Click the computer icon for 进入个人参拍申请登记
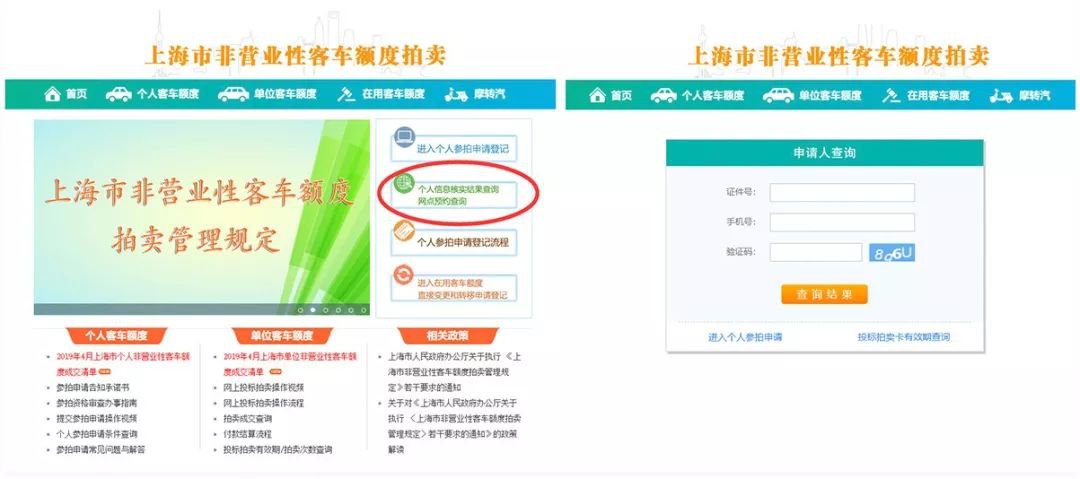1080x479 pixels. tap(404, 138)
